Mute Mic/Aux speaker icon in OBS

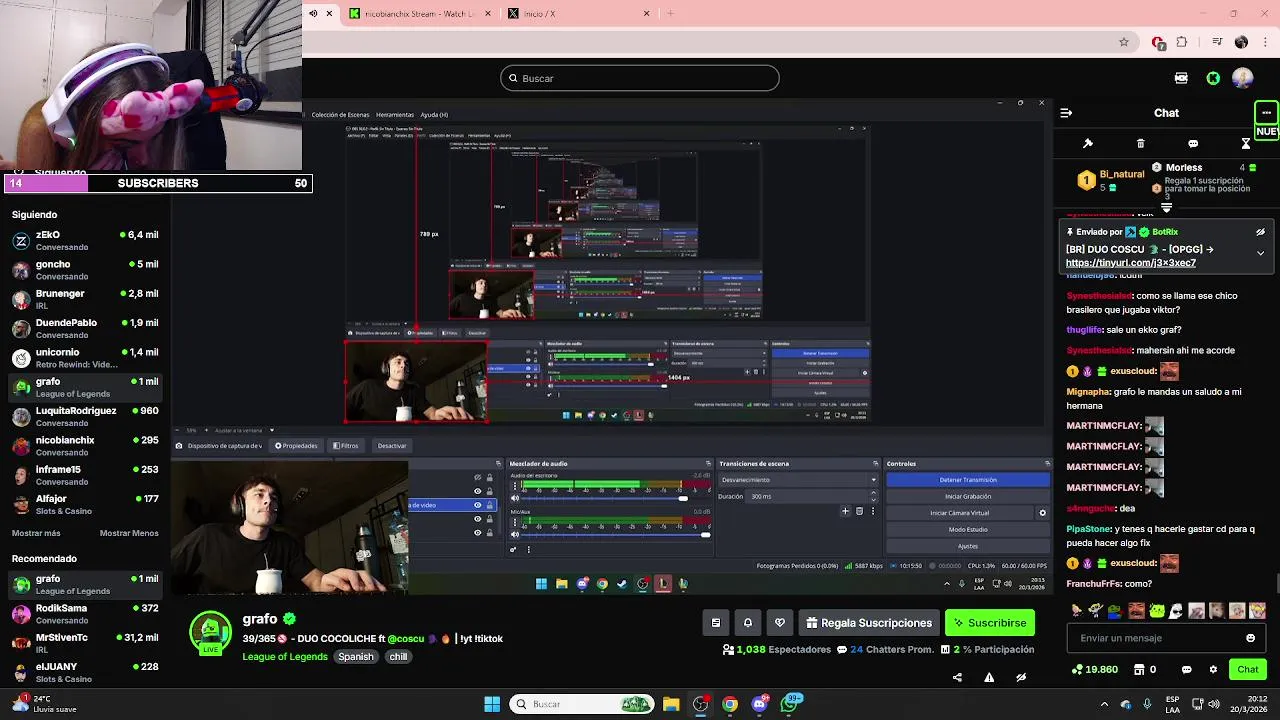[x=515, y=535]
